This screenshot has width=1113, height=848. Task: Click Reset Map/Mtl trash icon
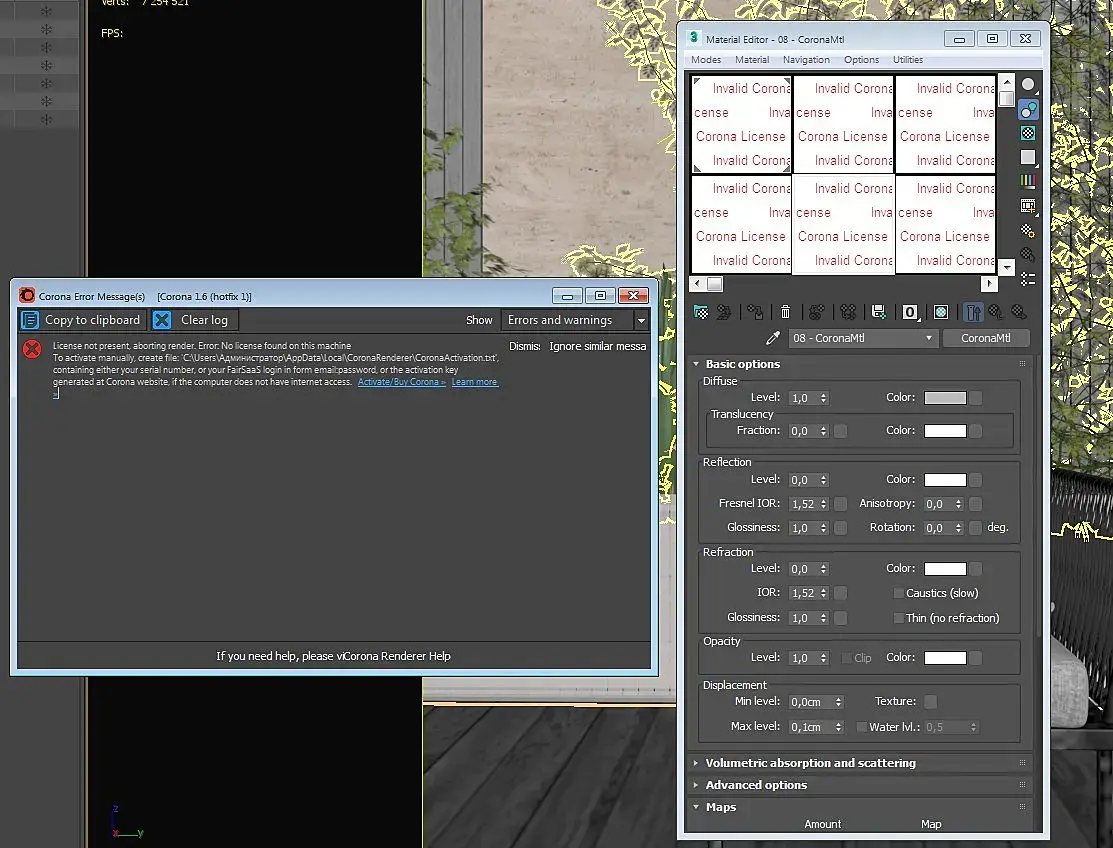[785, 312]
